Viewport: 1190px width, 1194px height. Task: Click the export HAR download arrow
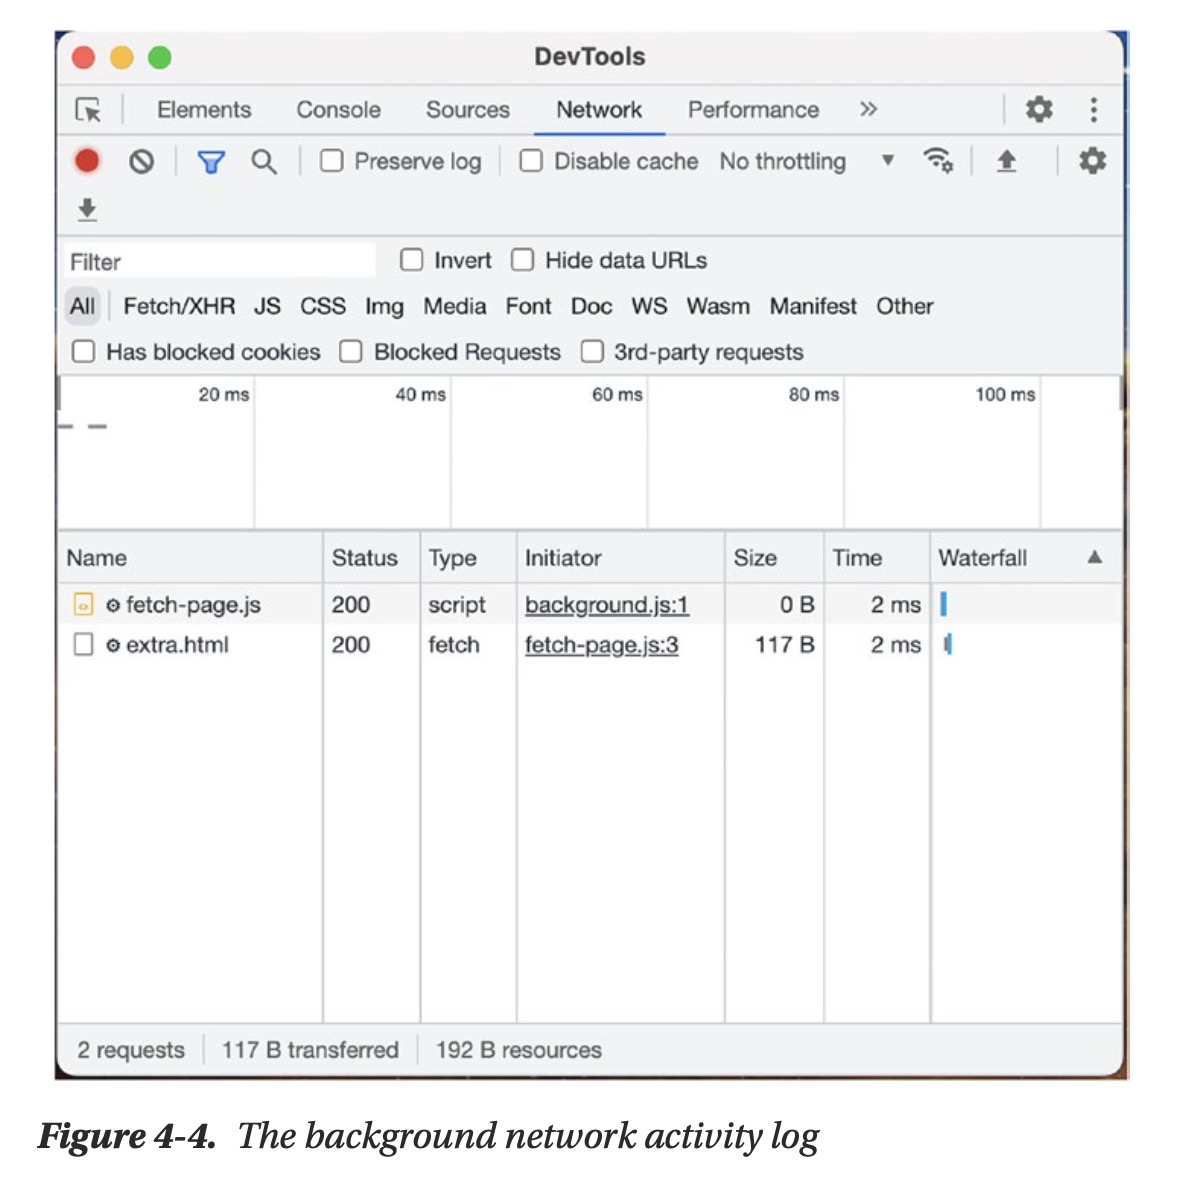click(x=87, y=209)
